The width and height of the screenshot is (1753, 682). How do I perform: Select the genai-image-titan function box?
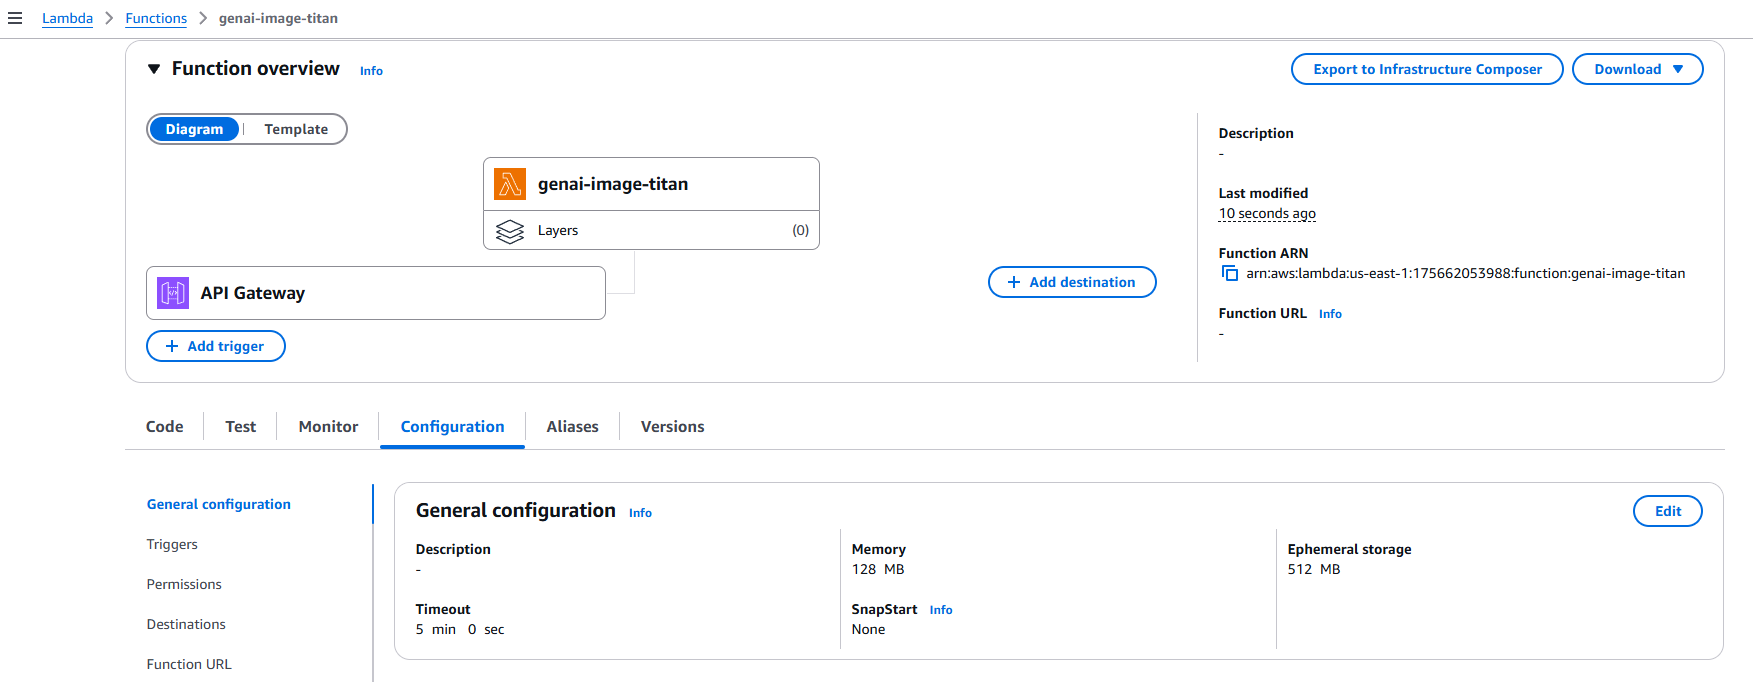[x=651, y=184]
